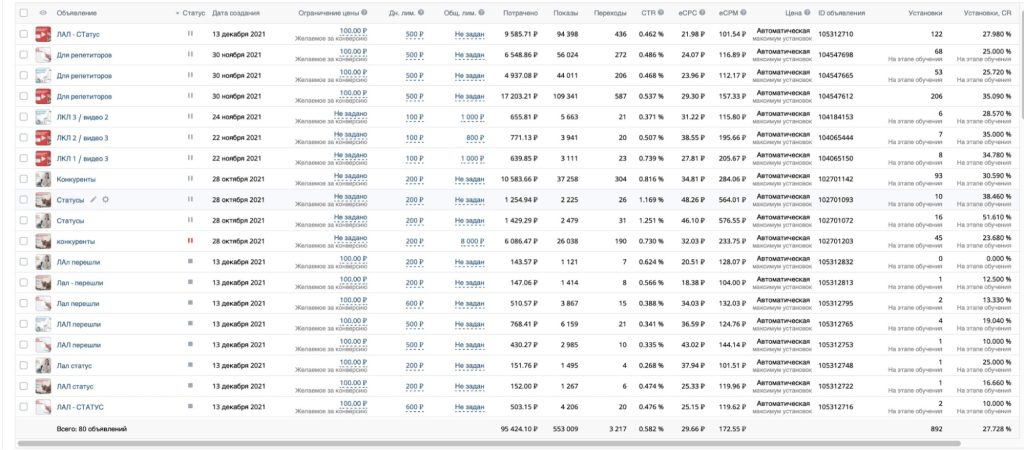1024x450 pixels.
Task: Check the box for ЛКЛ 3 / видео 2
Action: [24, 117]
